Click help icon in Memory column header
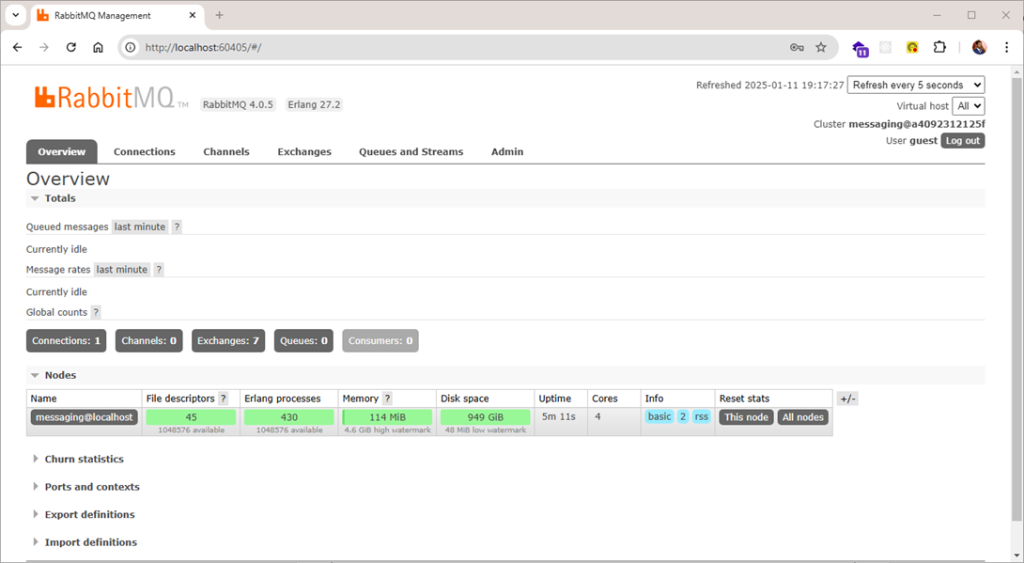The height and width of the screenshot is (563, 1024). (387, 399)
